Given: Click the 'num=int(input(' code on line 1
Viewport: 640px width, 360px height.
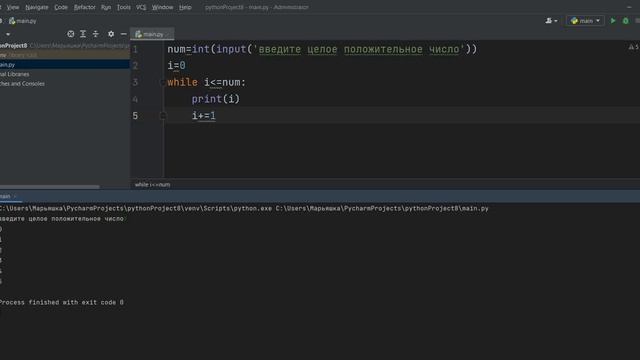Looking at the screenshot, I should (209, 49).
